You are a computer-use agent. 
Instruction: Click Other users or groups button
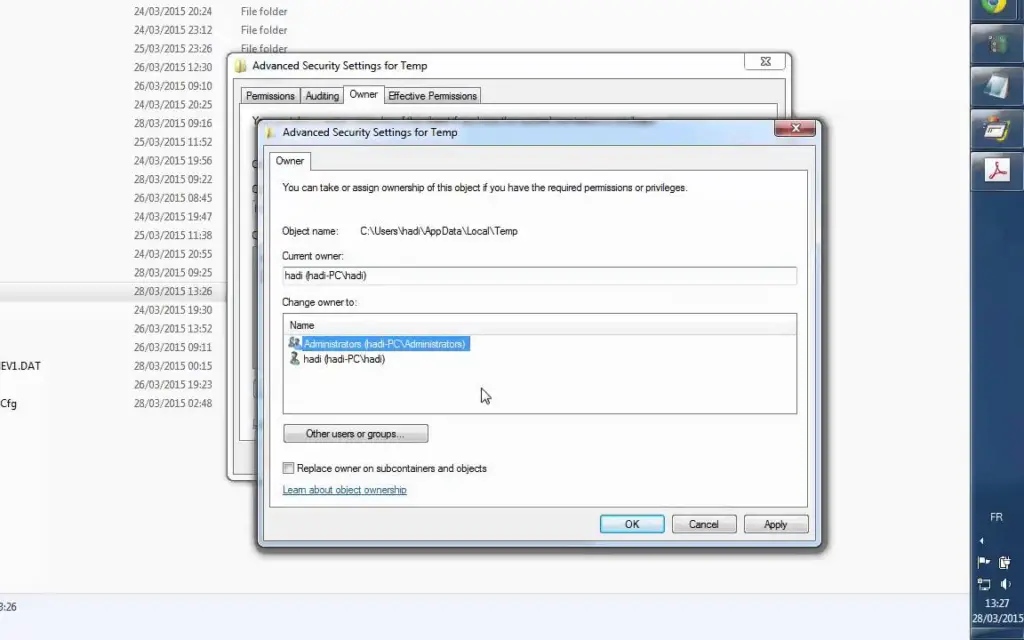[355, 434]
